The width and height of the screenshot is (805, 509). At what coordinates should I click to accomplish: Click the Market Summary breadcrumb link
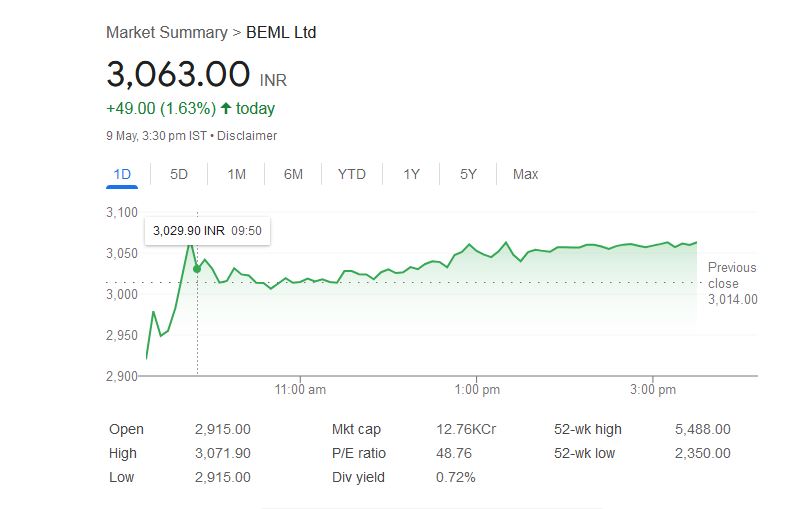tap(166, 32)
